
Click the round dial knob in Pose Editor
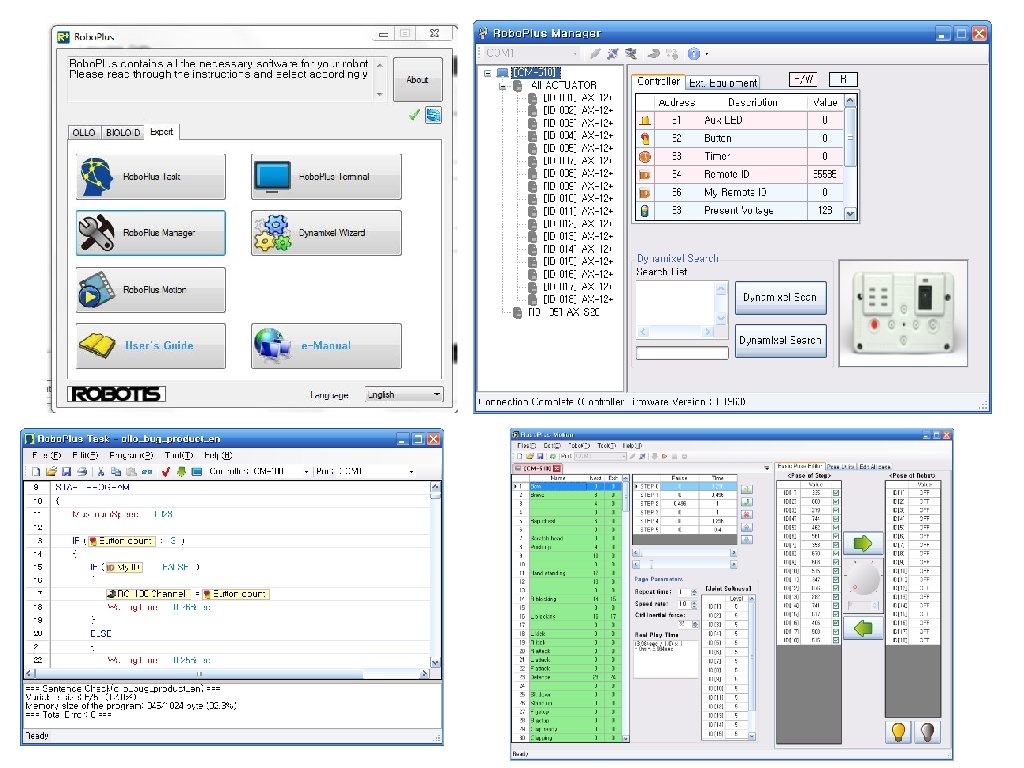(x=863, y=579)
